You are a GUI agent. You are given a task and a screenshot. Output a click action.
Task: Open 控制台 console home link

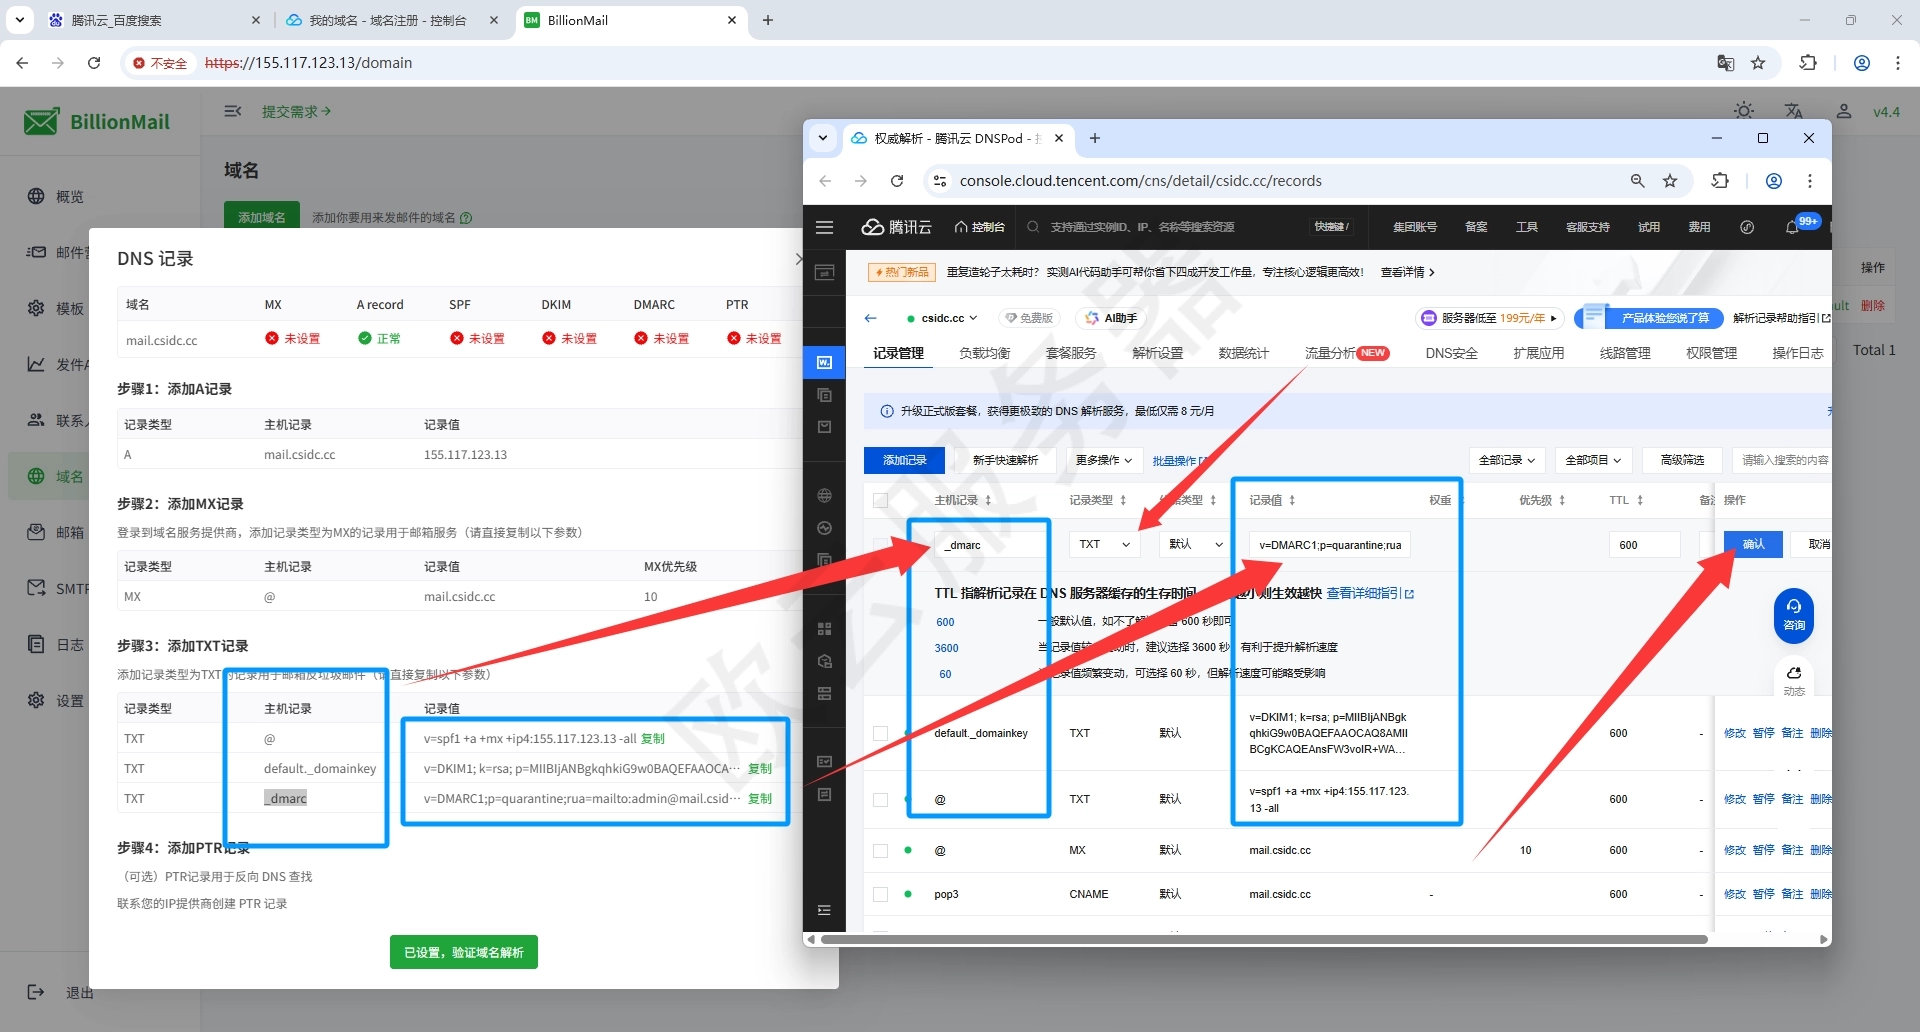point(979,227)
